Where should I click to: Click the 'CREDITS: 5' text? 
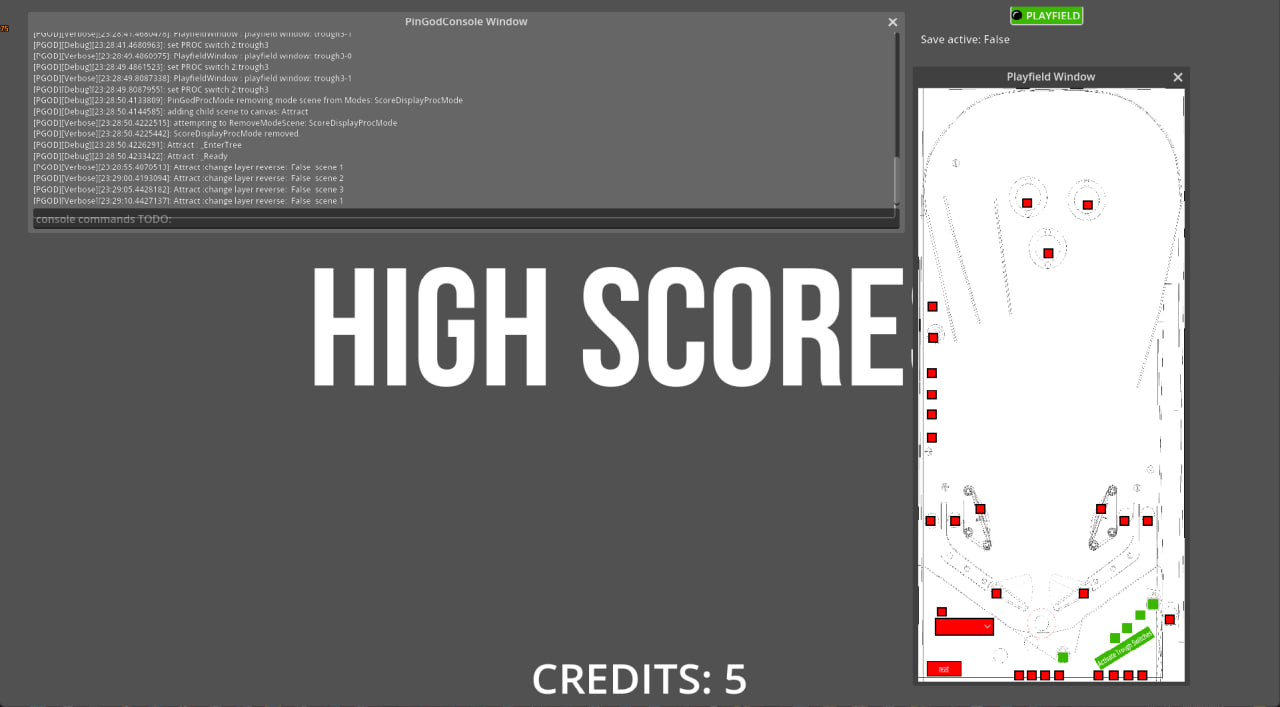[x=640, y=679]
